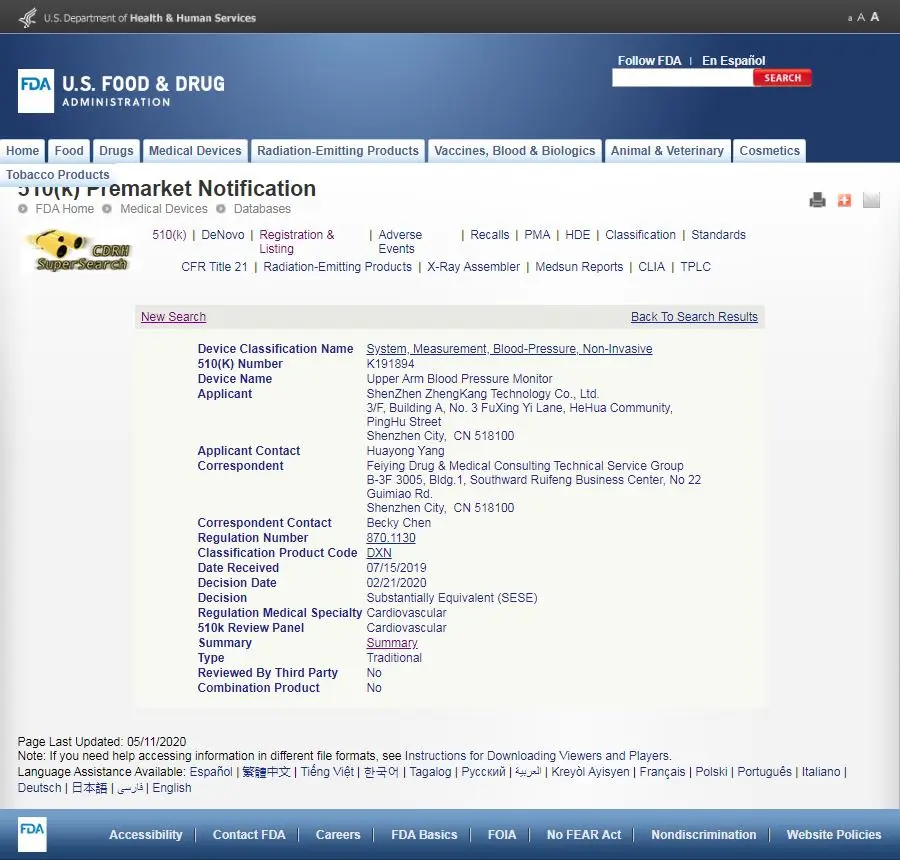Open the Drugs tab
900x860 pixels.
point(116,151)
